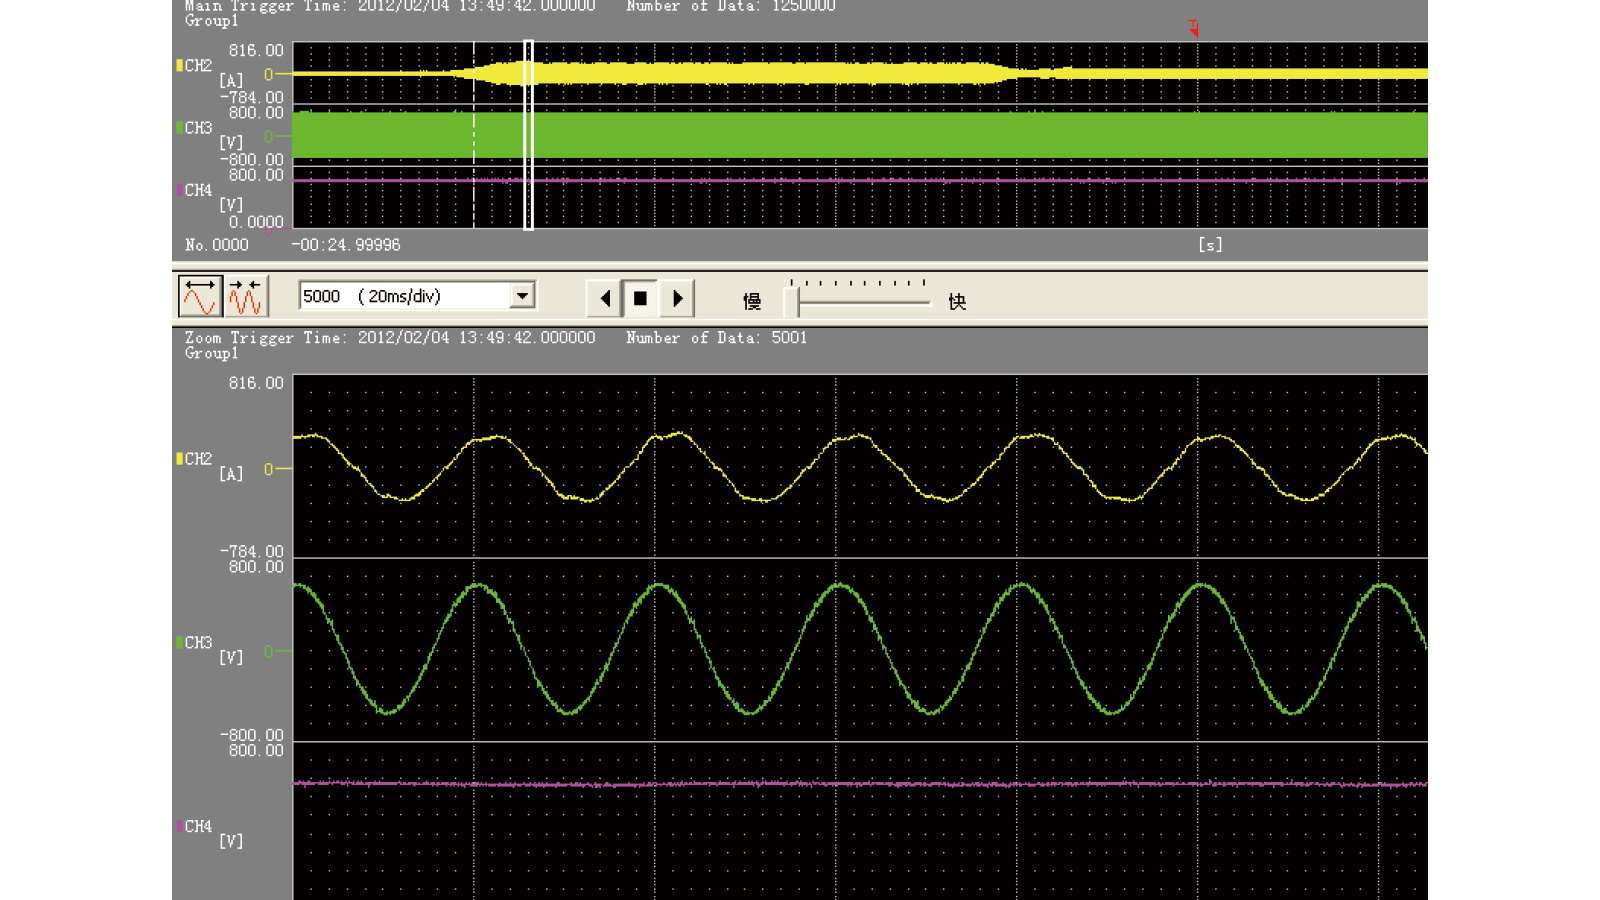Screen dimensions: 1600x900
Task: Click the 快 fast end of speed slider
Action: tap(956, 302)
